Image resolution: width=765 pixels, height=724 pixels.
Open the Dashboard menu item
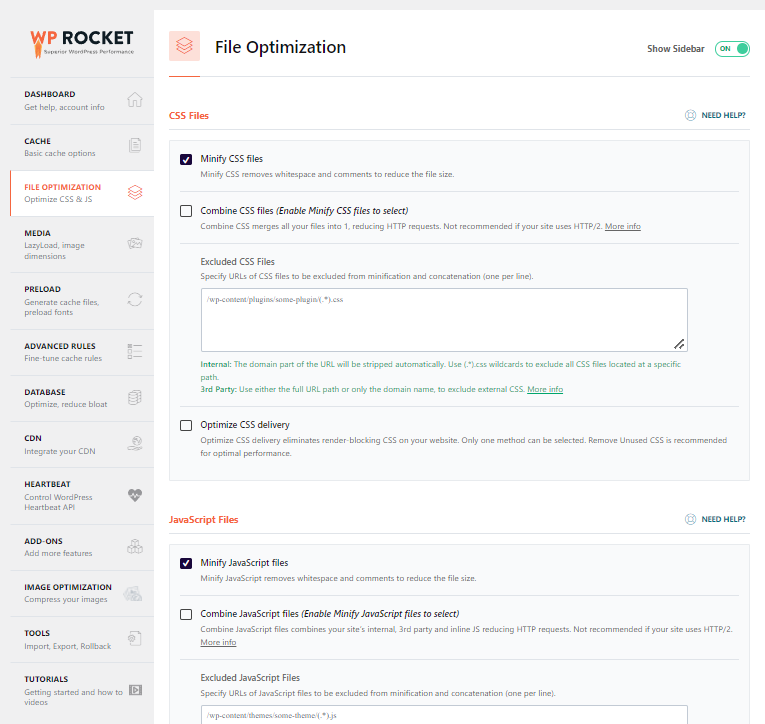pyautogui.click(x=82, y=101)
